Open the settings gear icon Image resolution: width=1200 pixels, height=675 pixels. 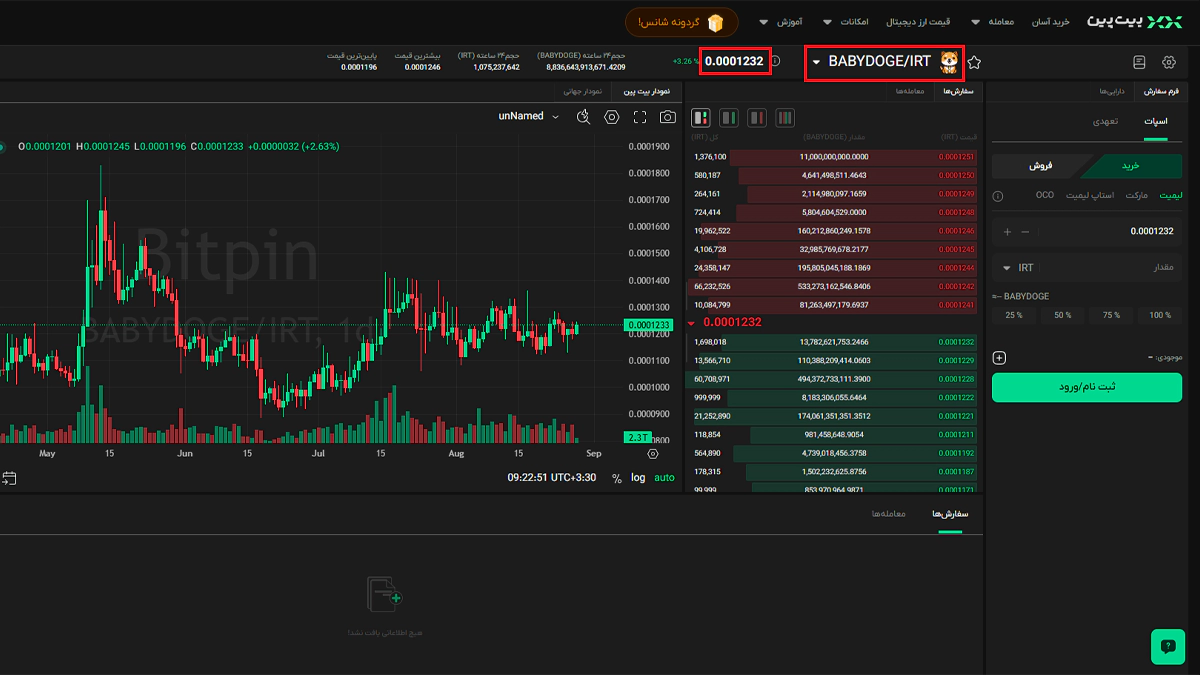point(1170,62)
